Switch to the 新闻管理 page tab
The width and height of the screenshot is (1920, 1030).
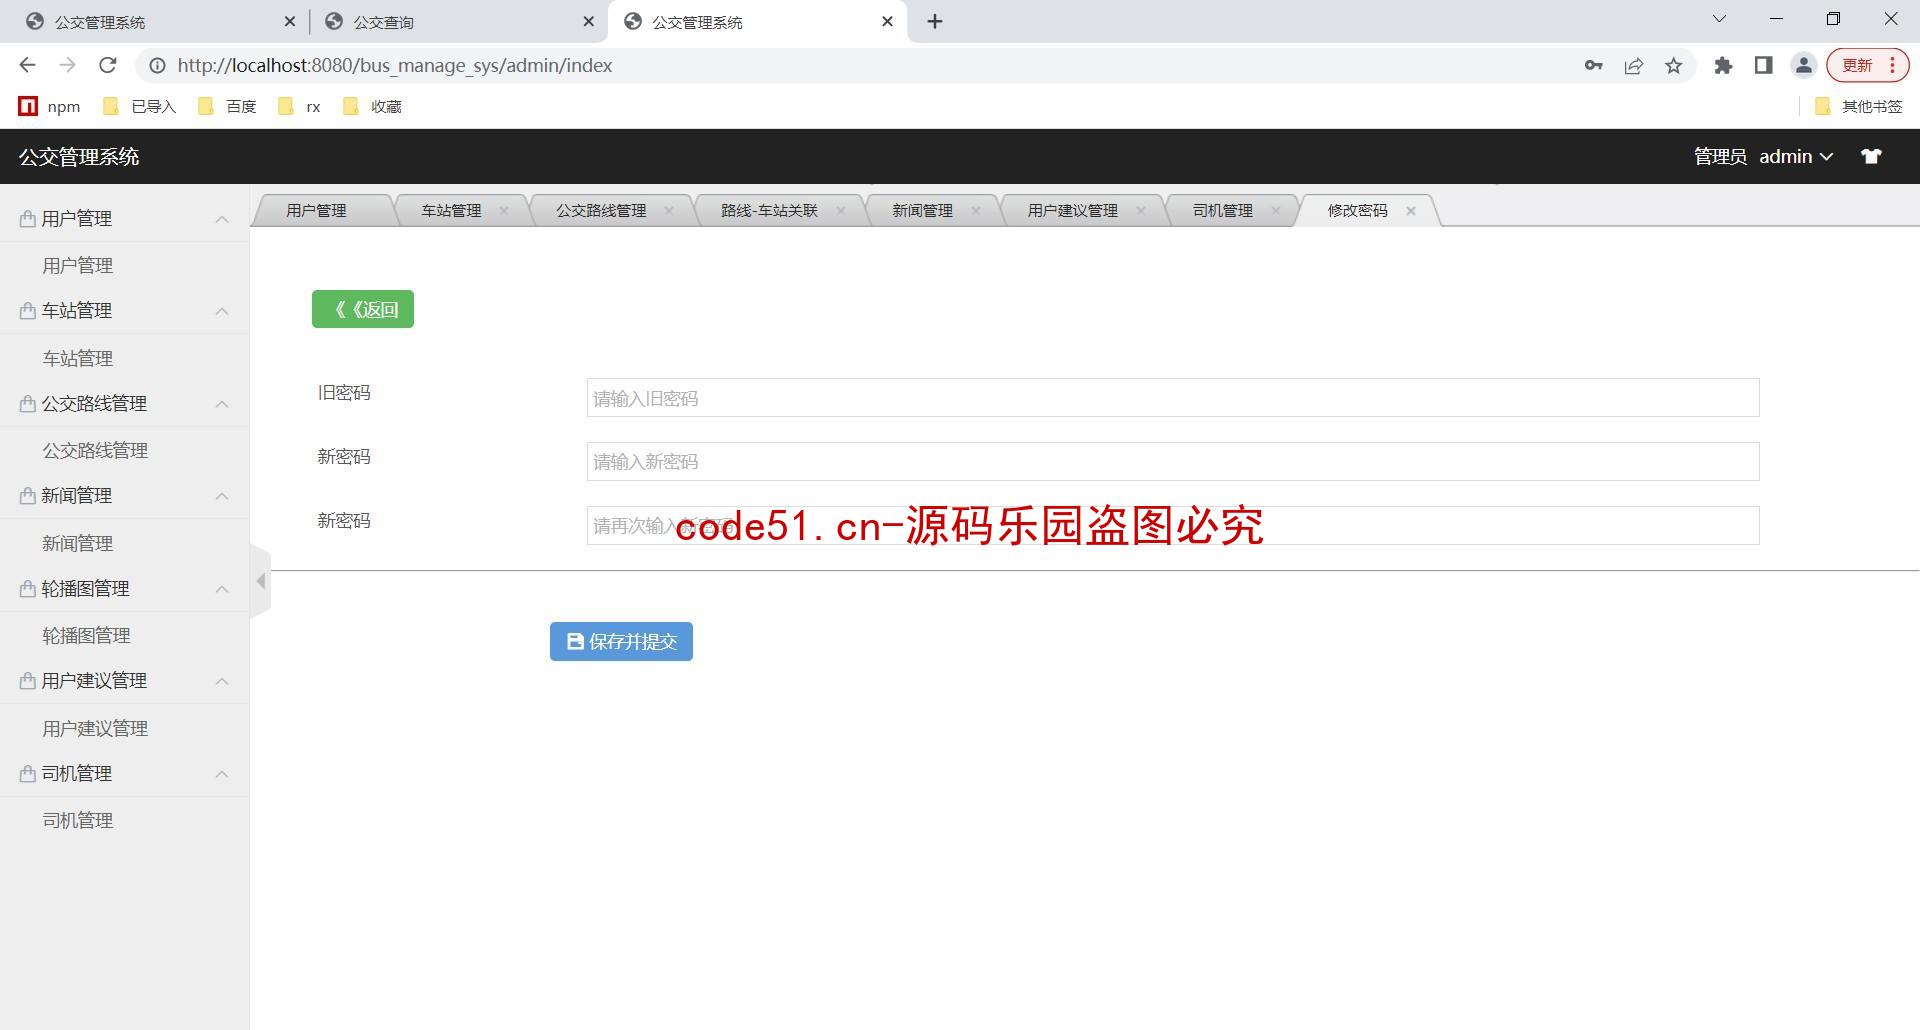(922, 211)
